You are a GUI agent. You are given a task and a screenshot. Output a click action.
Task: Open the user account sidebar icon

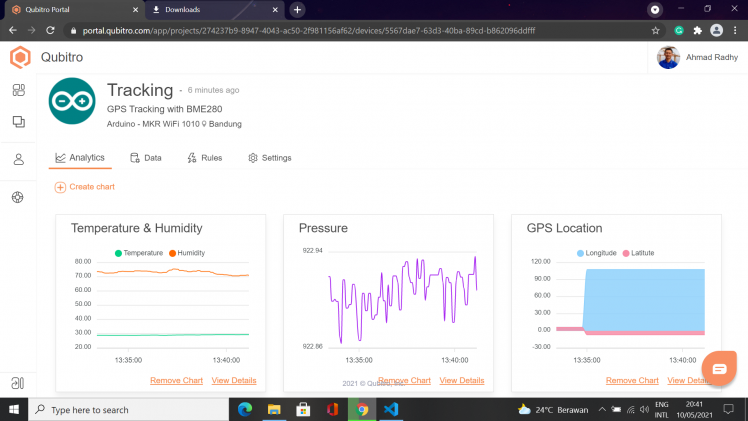19,159
